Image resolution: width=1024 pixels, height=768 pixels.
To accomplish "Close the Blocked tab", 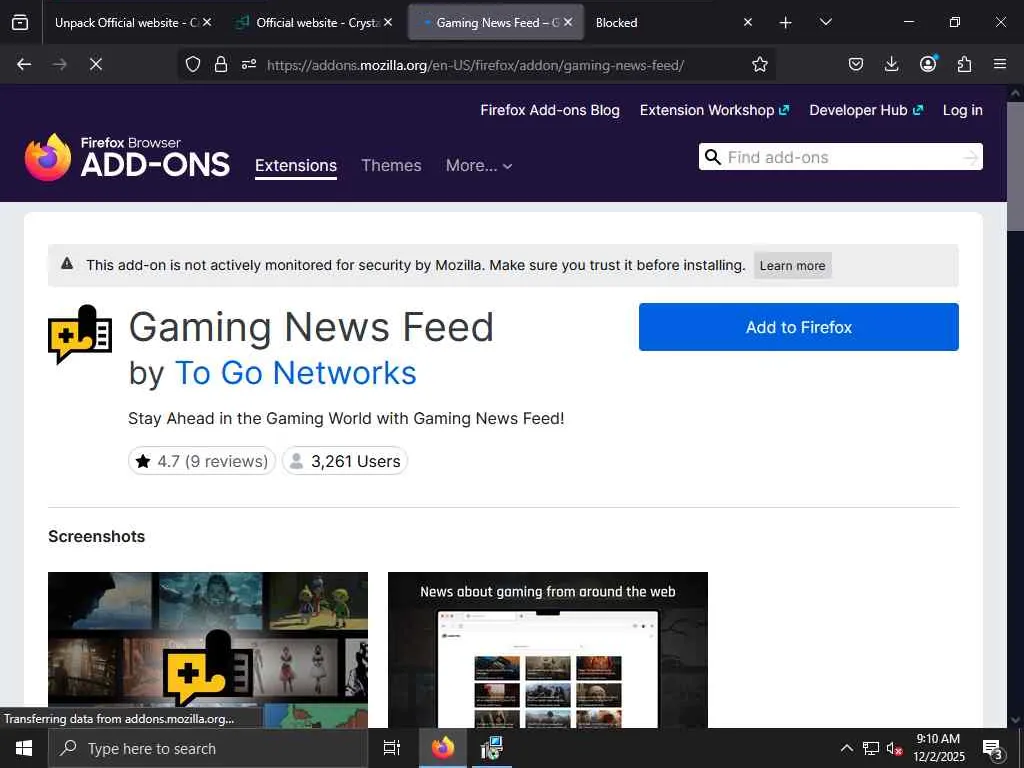I will point(748,22).
